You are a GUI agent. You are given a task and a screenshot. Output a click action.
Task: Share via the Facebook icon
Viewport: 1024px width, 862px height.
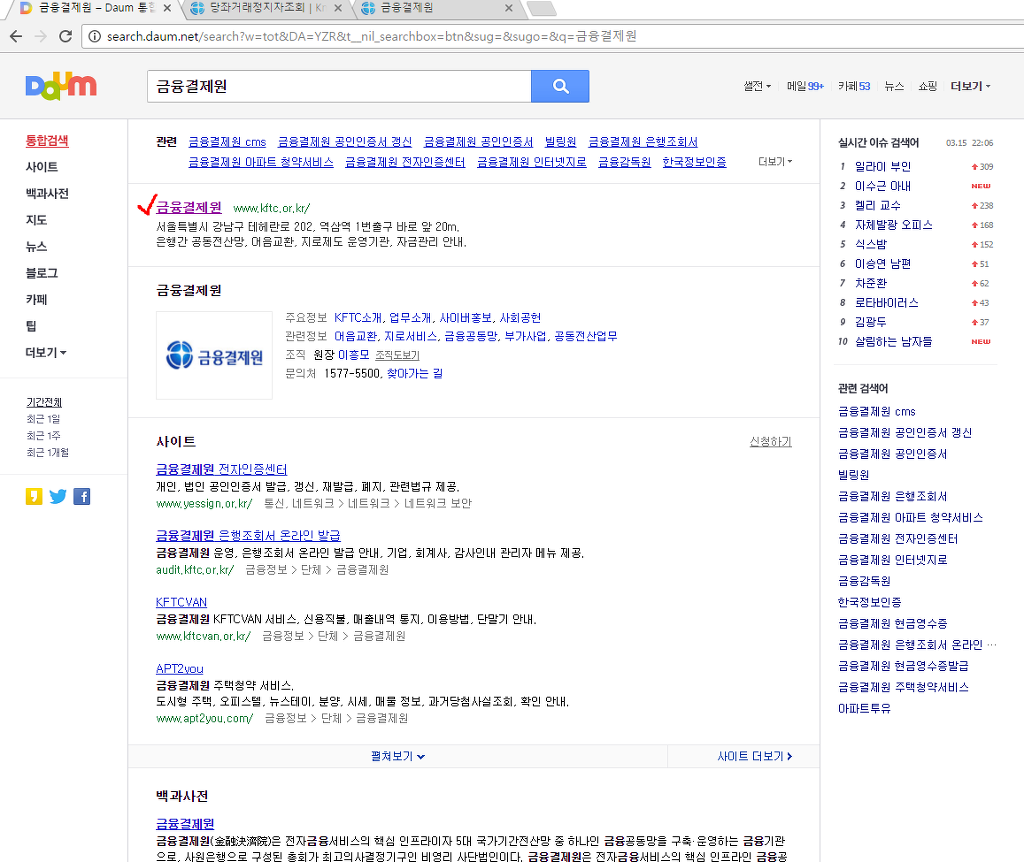tap(82, 496)
